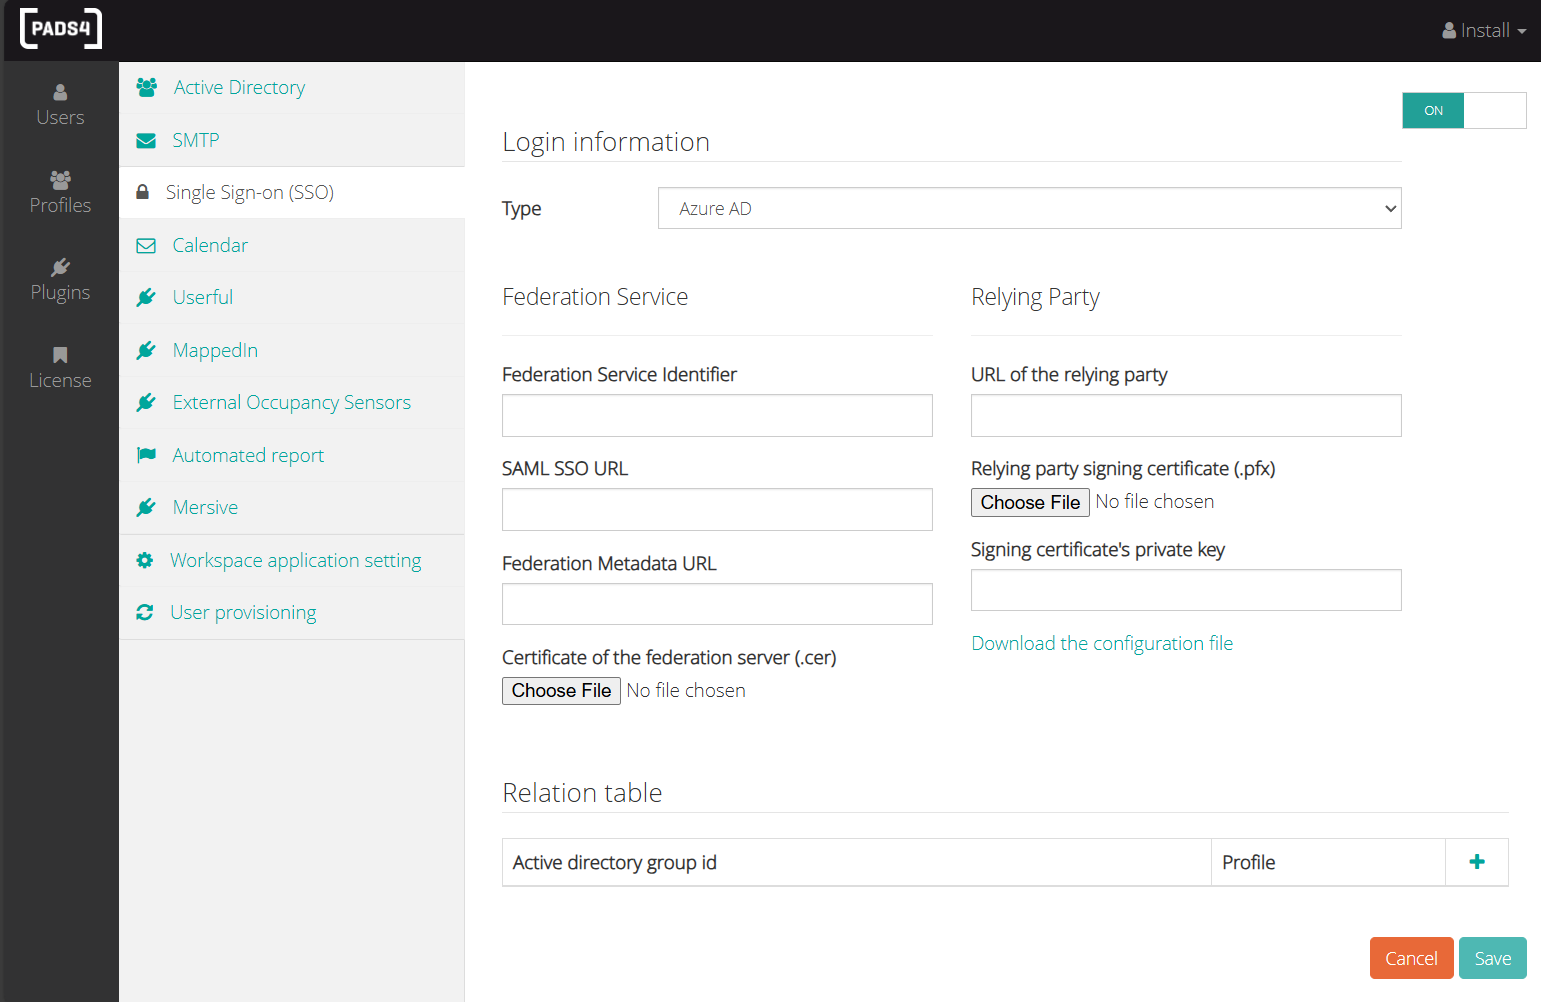Click the Mersive plug icon
1541x1002 pixels.
[x=146, y=507]
